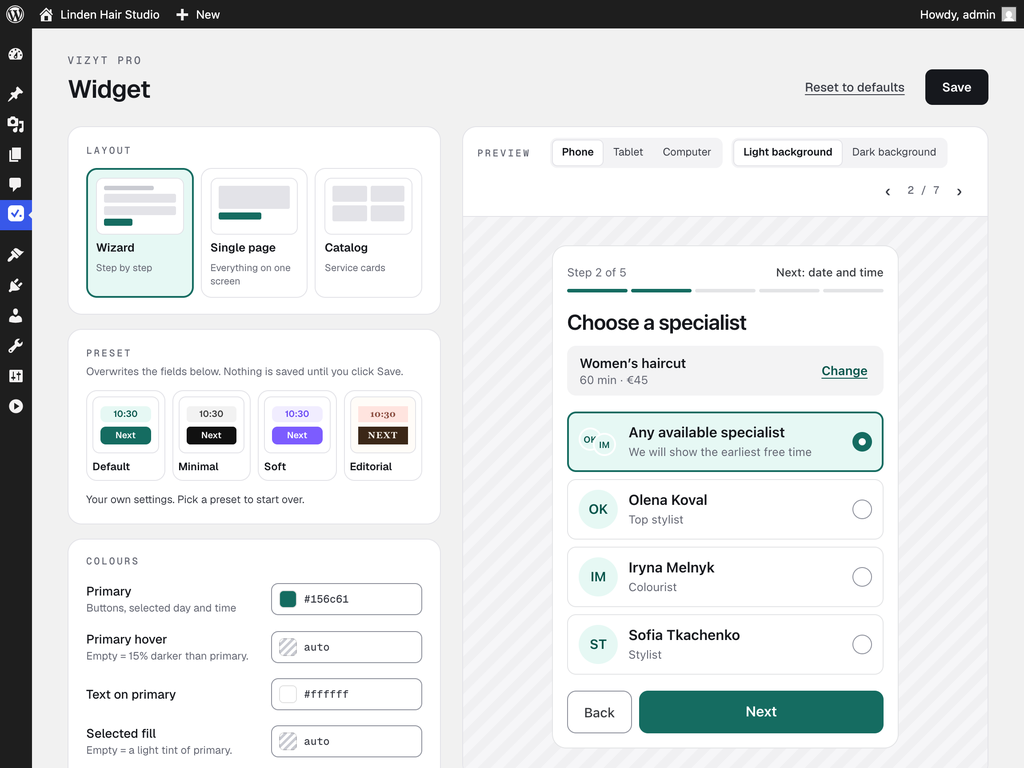Click the Women's haircut service summary
The width and height of the screenshot is (1024, 768).
click(725, 371)
